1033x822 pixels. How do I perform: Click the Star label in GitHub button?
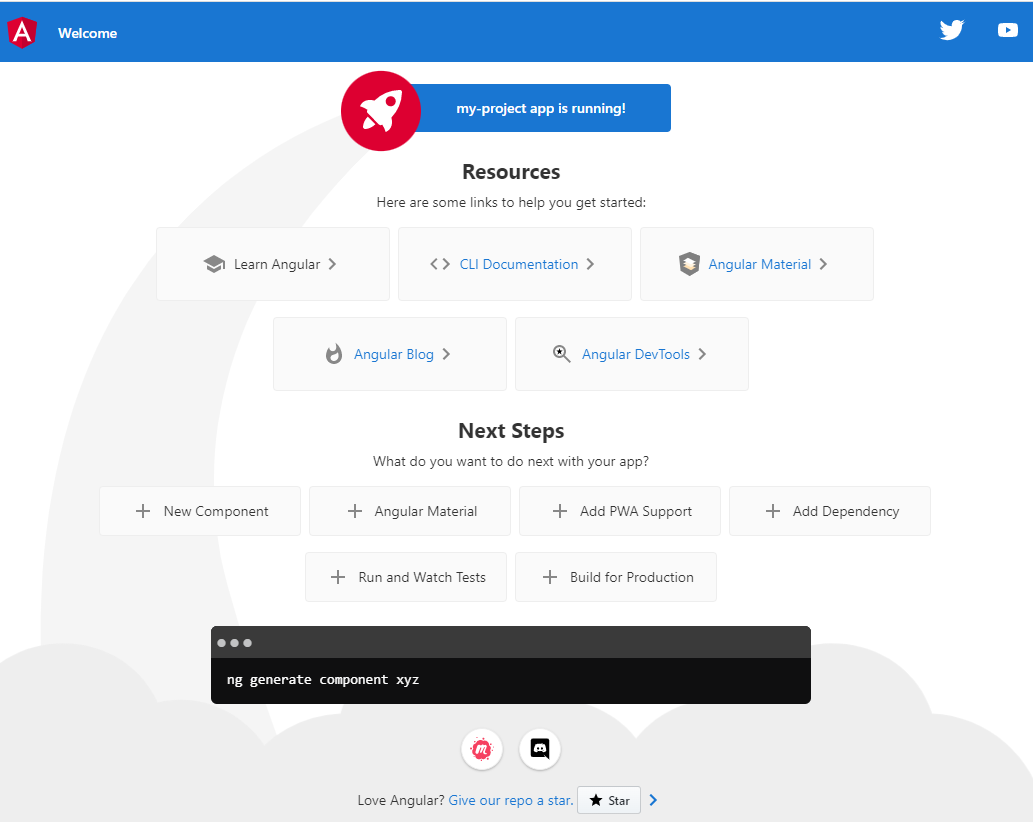click(619, 800)
